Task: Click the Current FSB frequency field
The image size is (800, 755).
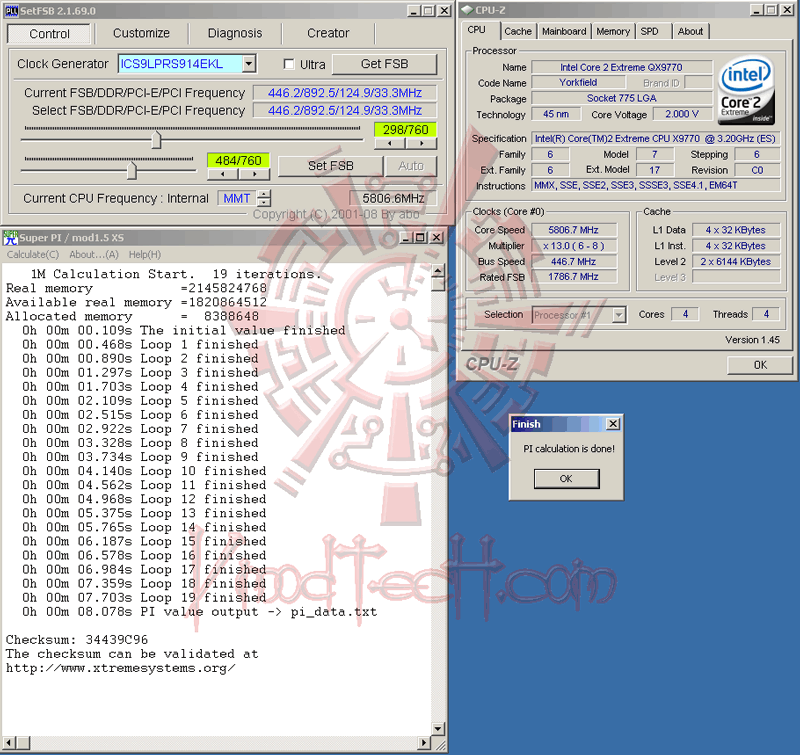Action: coord(345,93)
